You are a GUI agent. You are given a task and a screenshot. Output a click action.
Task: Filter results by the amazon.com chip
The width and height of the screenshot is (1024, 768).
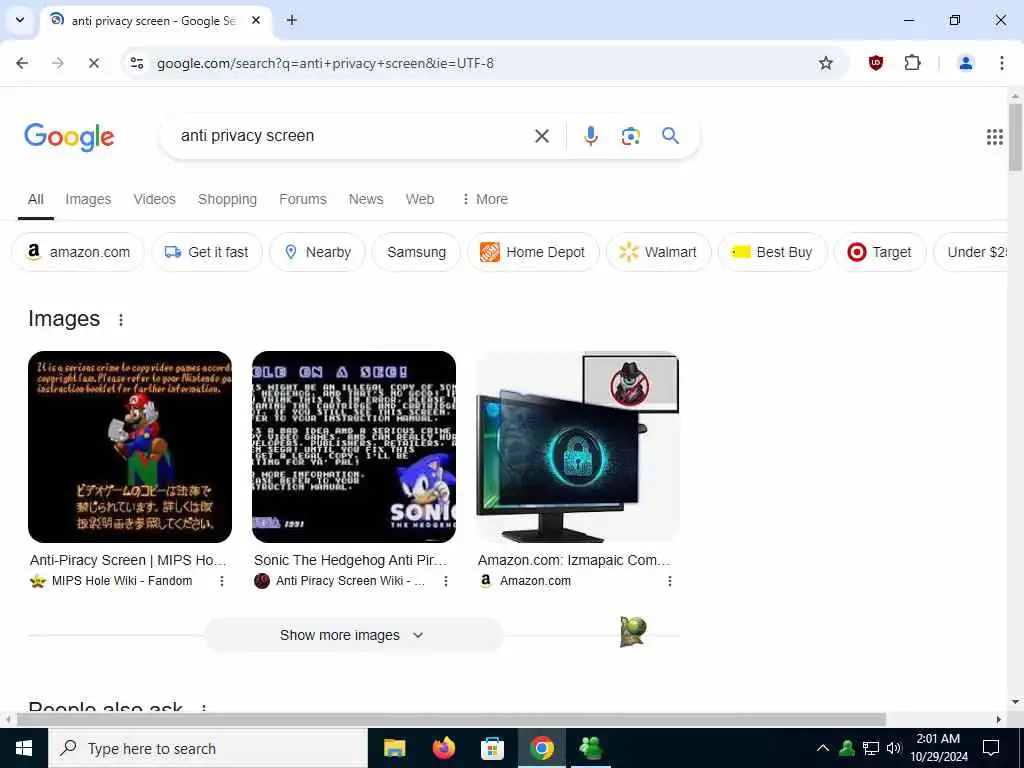[78, 252]
